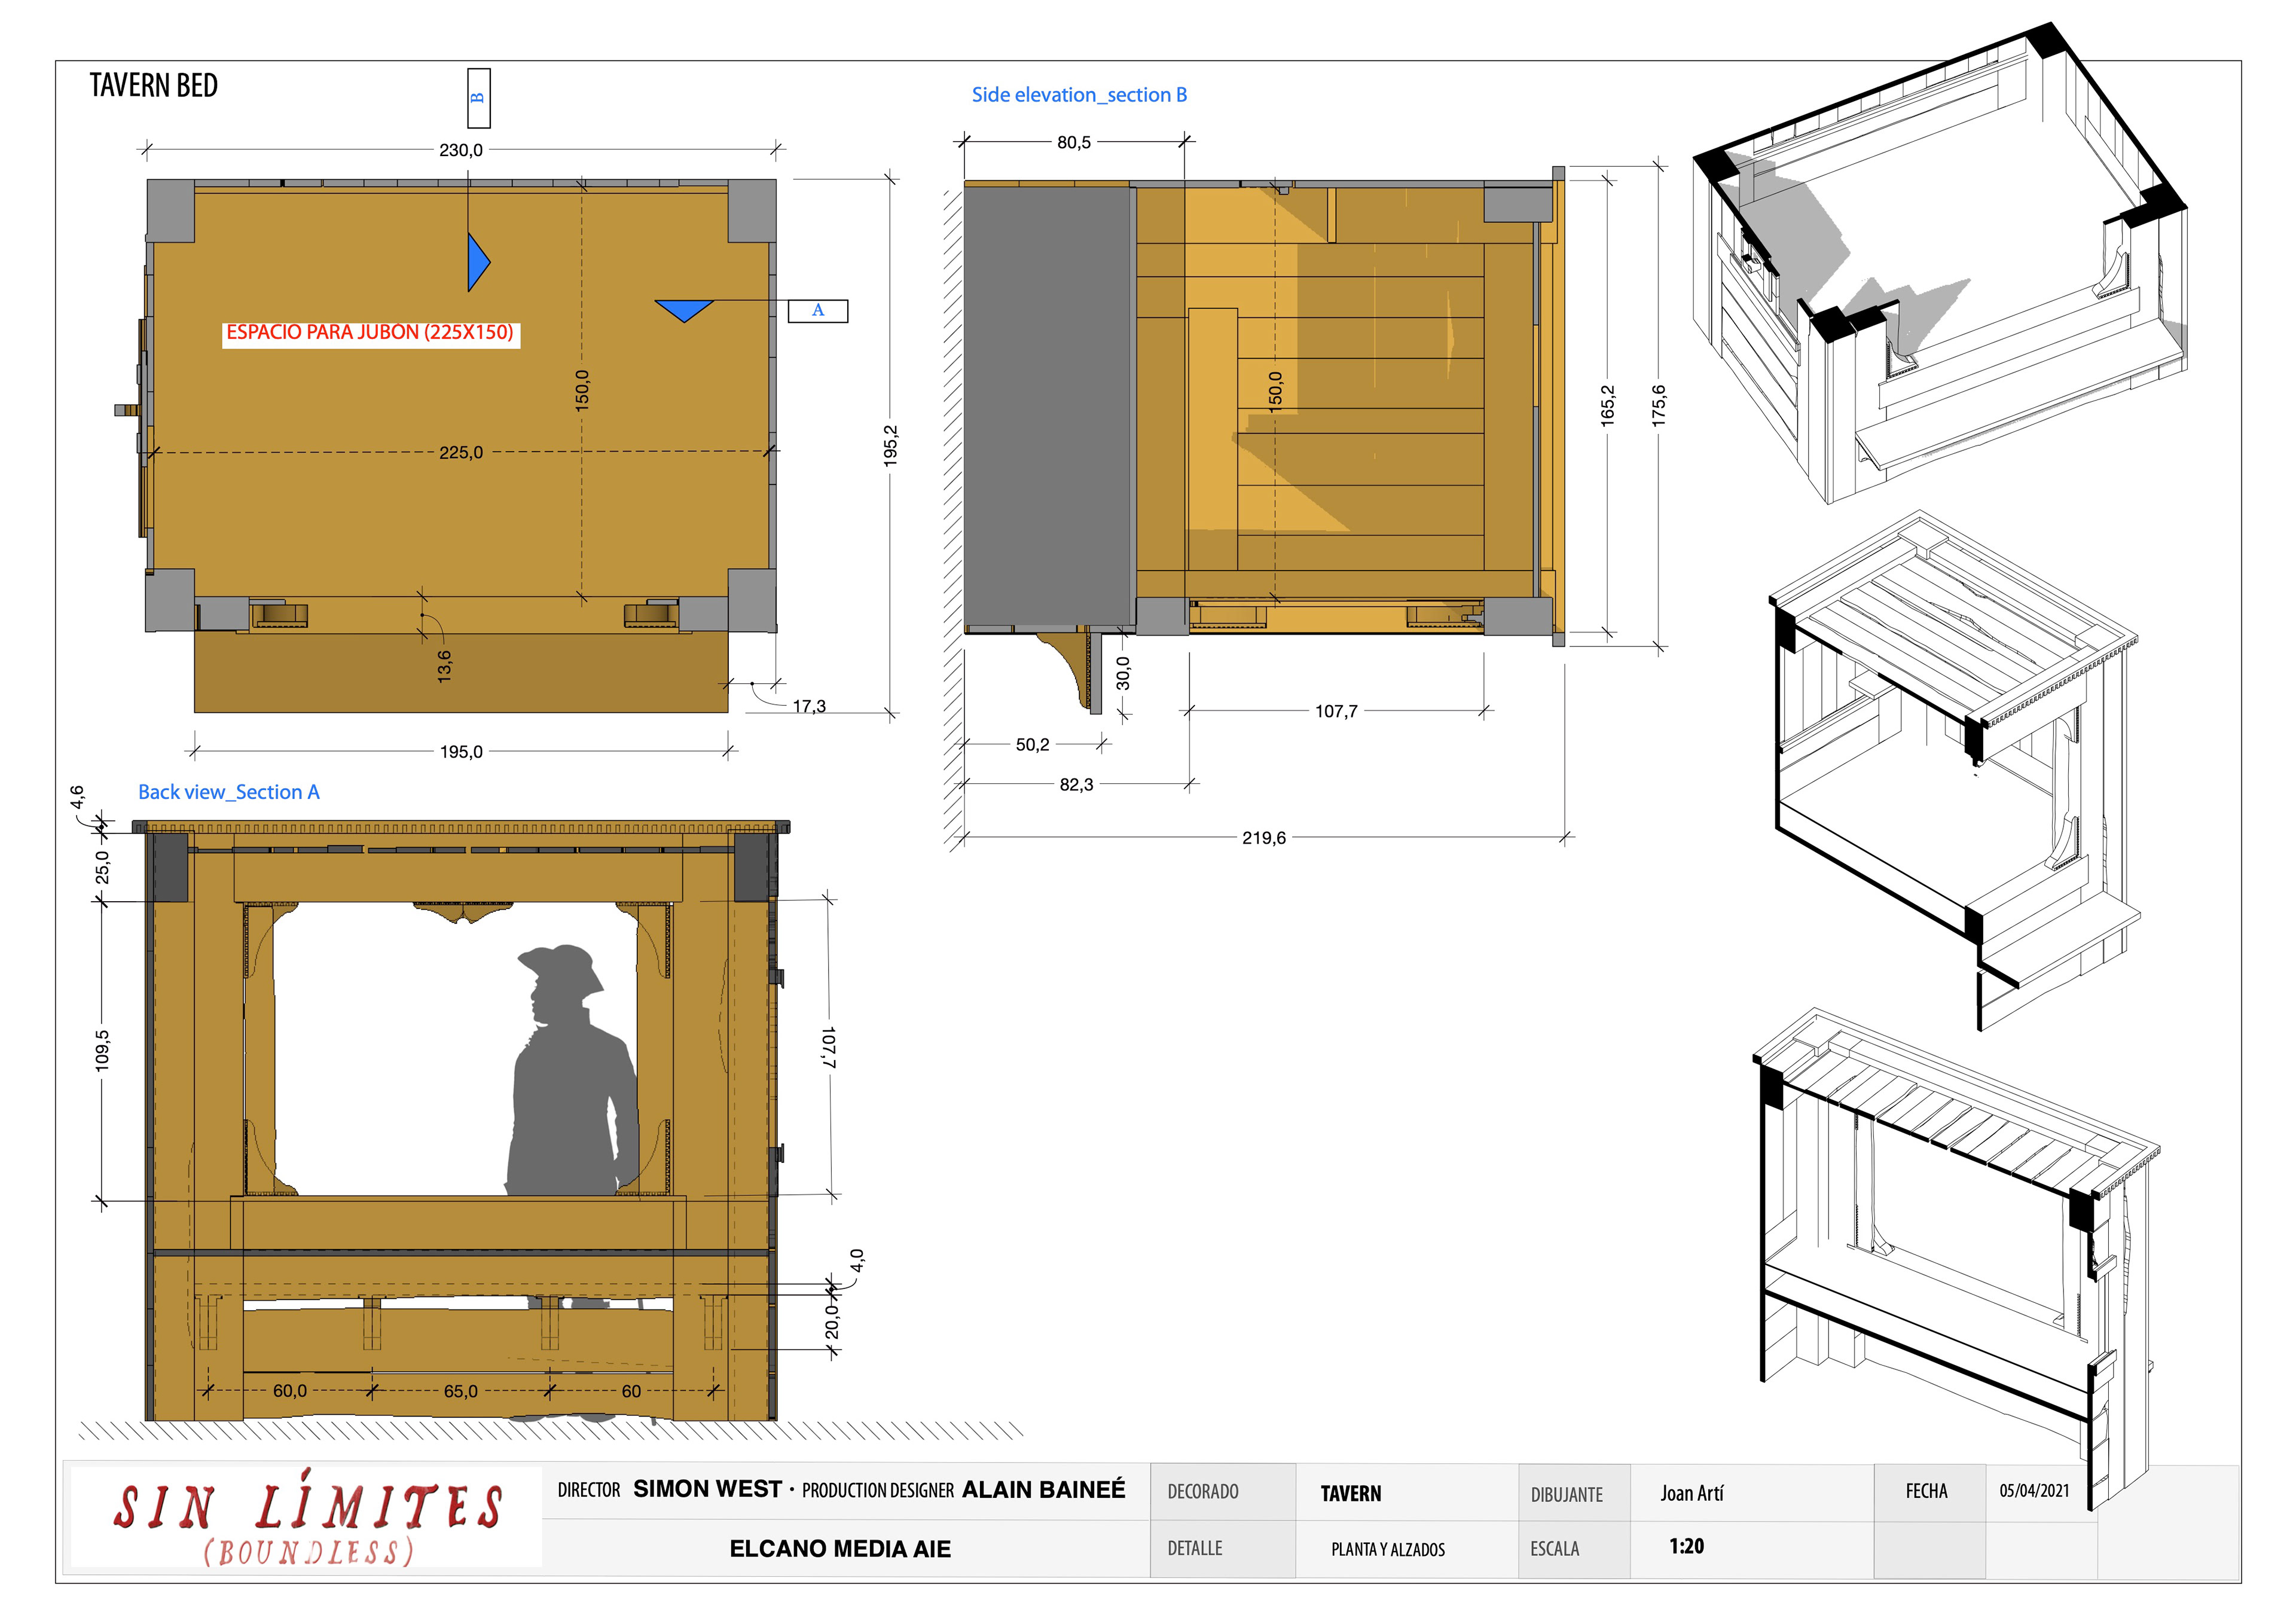The width and height of the screenshot is (2296, 1624).
Task: Select the 219,6 overall depth dimension
Action: 1264,838
